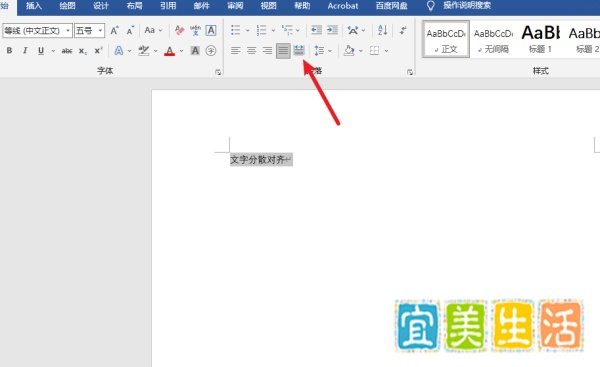The image size is (600, 367).
Task: Apply red font color A button
Action: [x=170, y=51]
